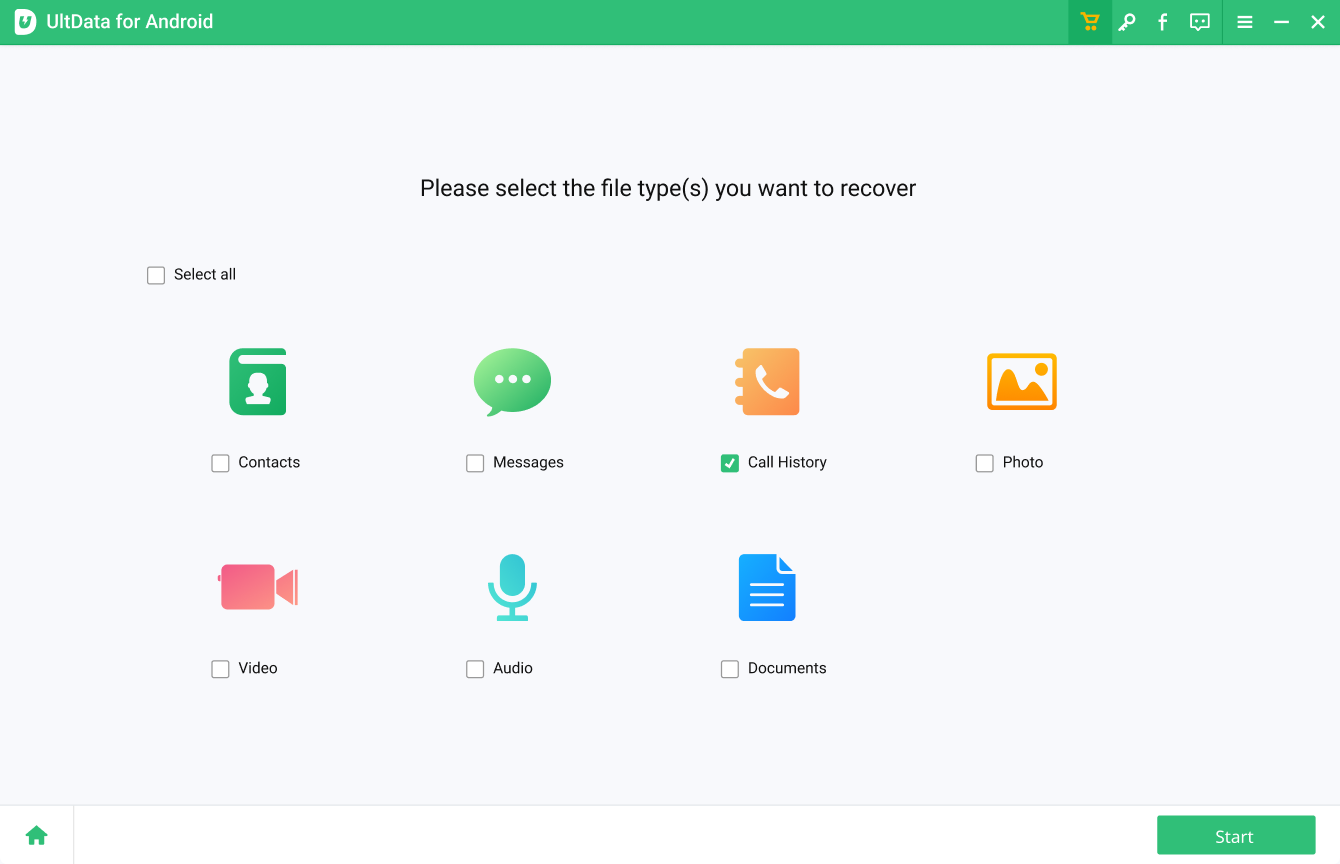Select the blue Documents file icon
1340x864 pixels.
pos(767,587)
